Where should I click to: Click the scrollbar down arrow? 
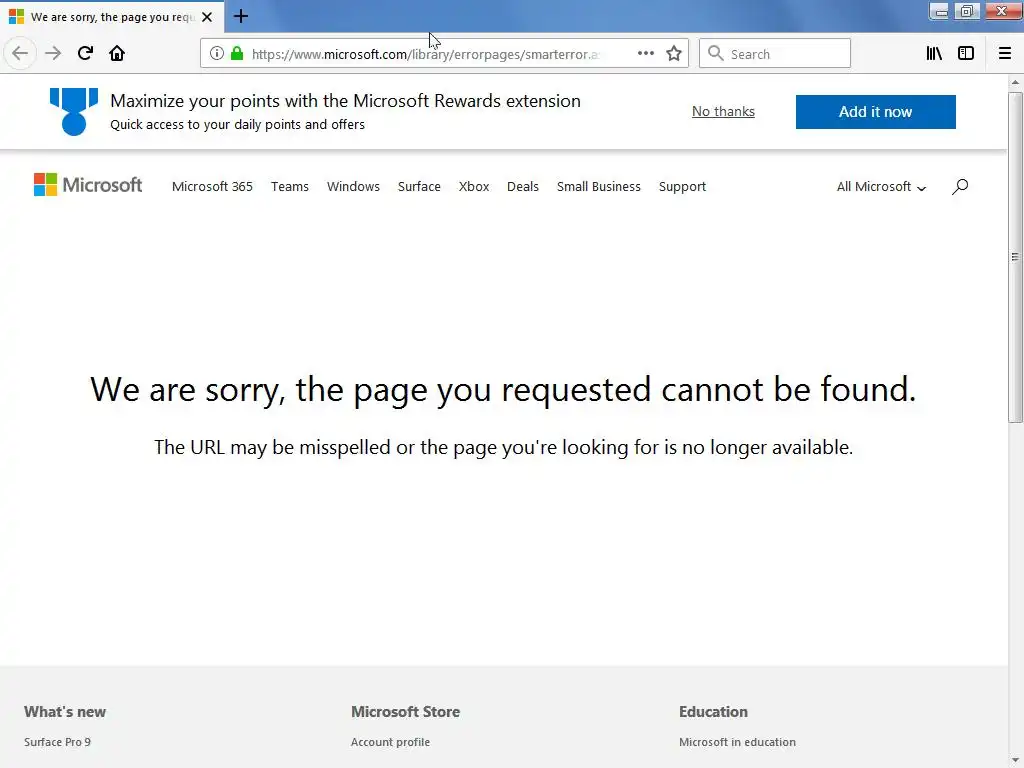tap(1015, 761)
